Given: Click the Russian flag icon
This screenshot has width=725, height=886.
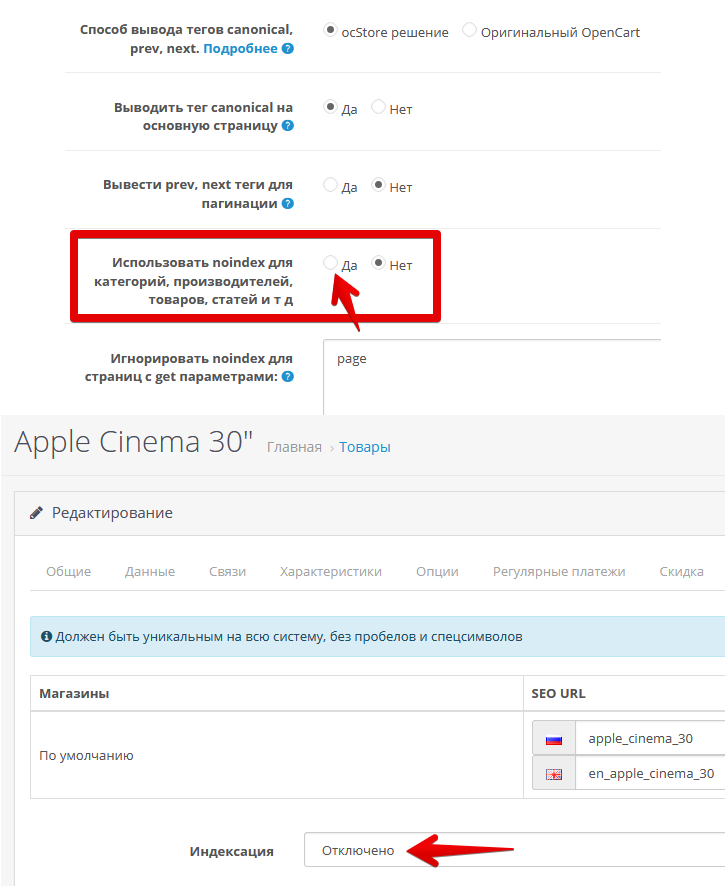Looking at the screenshot, I should click(x=553, y=740).
